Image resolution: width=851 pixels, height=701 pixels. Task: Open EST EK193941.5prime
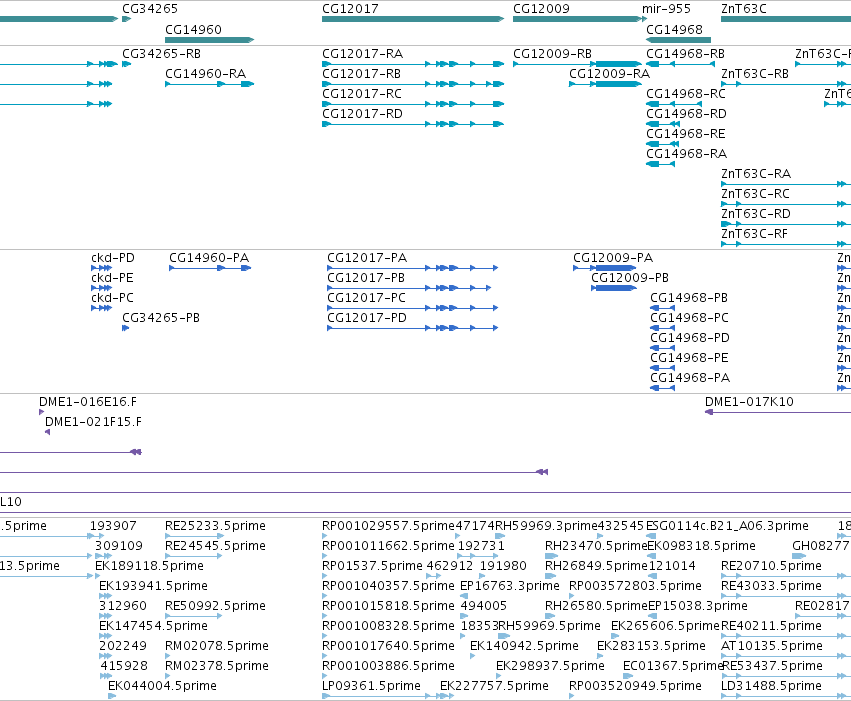click(x=153, y=586)
